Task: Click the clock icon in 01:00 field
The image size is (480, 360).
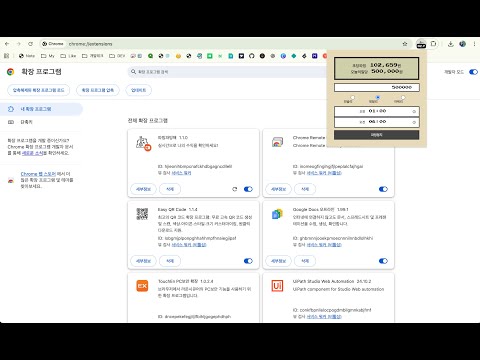Action: click(x=414, y=111)
